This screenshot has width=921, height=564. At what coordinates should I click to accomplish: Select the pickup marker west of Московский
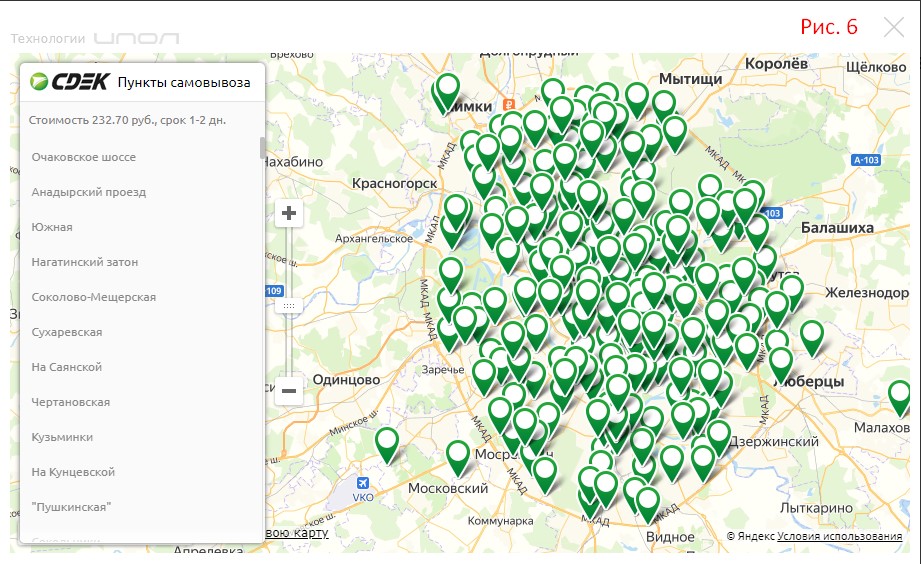pos(386,442)
